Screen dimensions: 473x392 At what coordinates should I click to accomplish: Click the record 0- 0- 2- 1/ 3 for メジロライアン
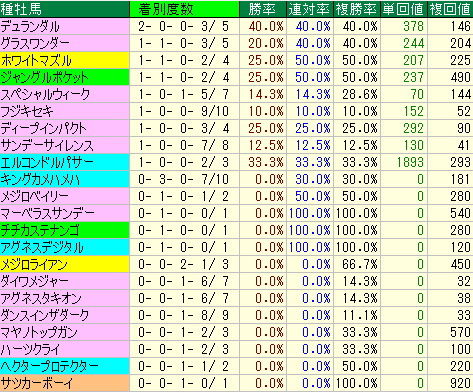click(184, 264)
